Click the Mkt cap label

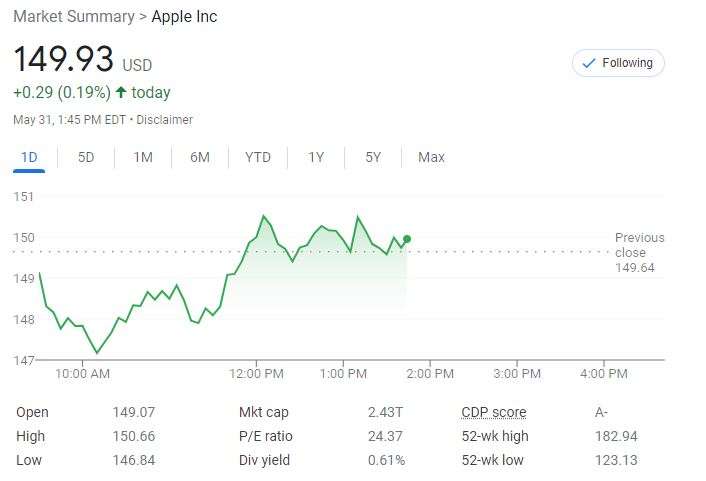(x=262, y=412)
